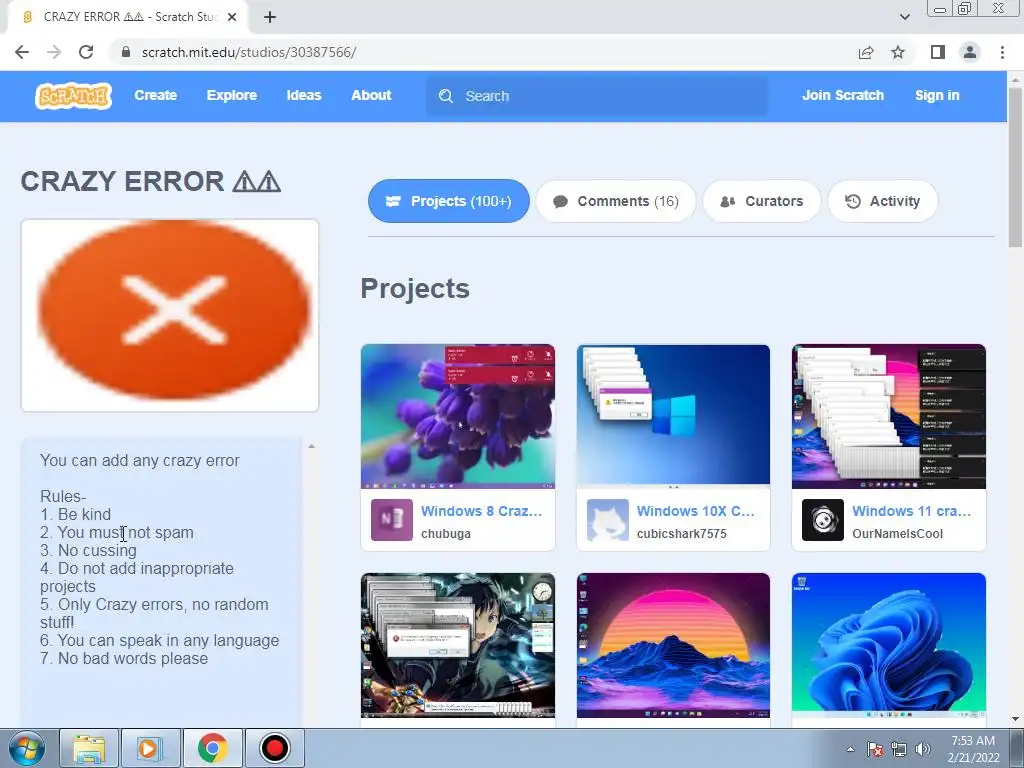Viewport: 1024px width, 768px height.
Task: Open the Scratch logo home link
Action: (73, 96)
